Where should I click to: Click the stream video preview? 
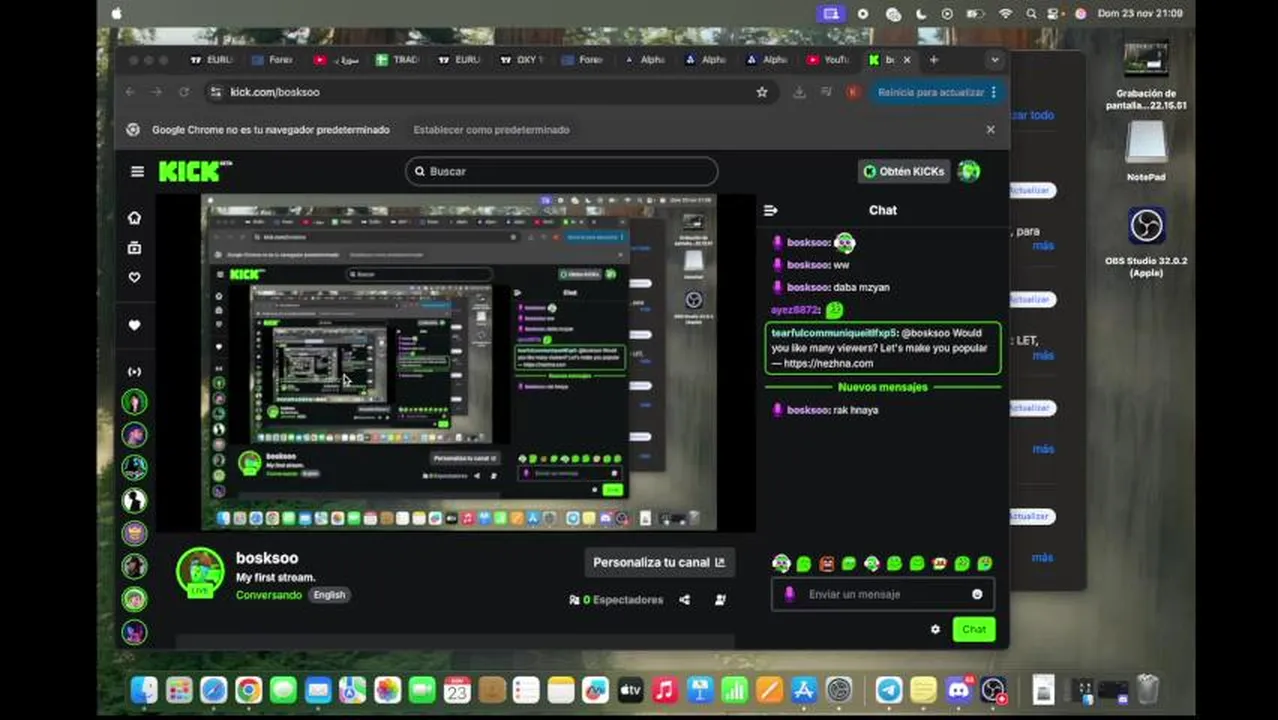[458, 362]
